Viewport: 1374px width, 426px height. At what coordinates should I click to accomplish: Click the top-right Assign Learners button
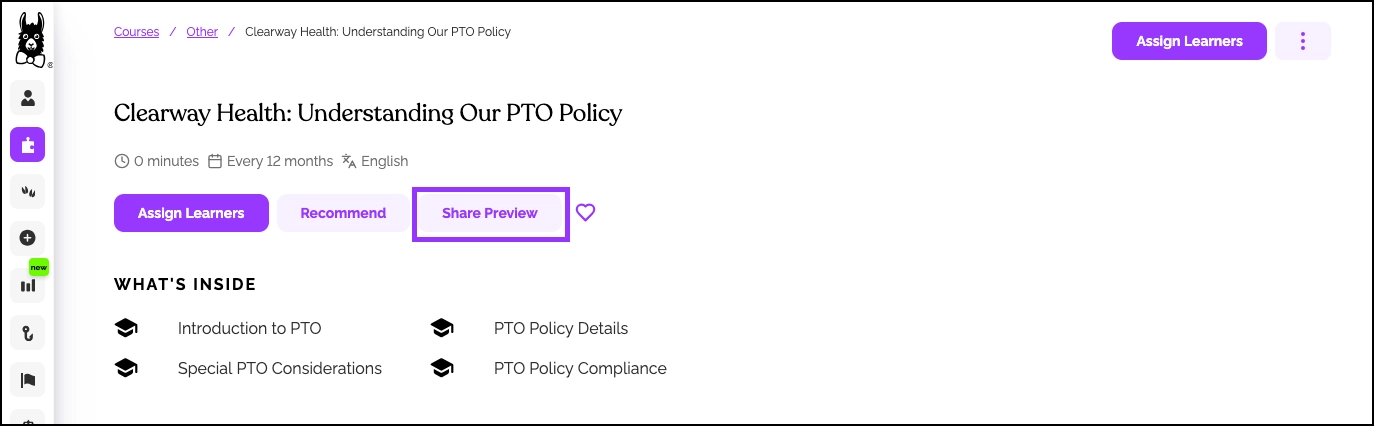tap(1189, 41)
